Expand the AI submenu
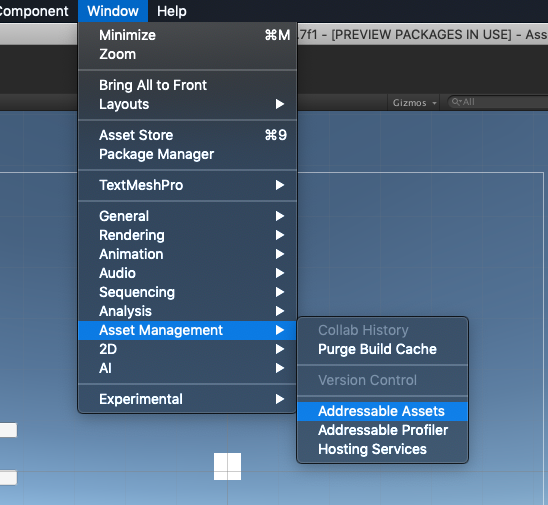The height and width of the screenshot is (505, 548). (187, 368)
